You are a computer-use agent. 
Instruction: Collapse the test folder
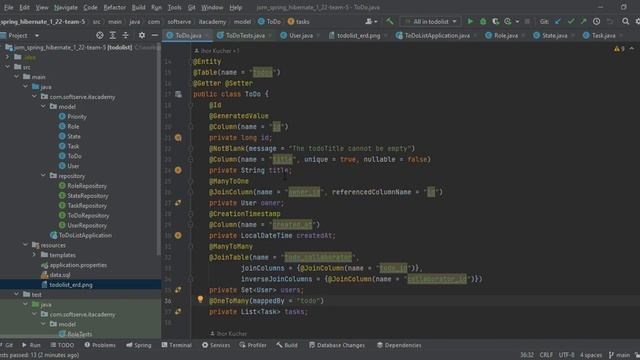(17, 295)
